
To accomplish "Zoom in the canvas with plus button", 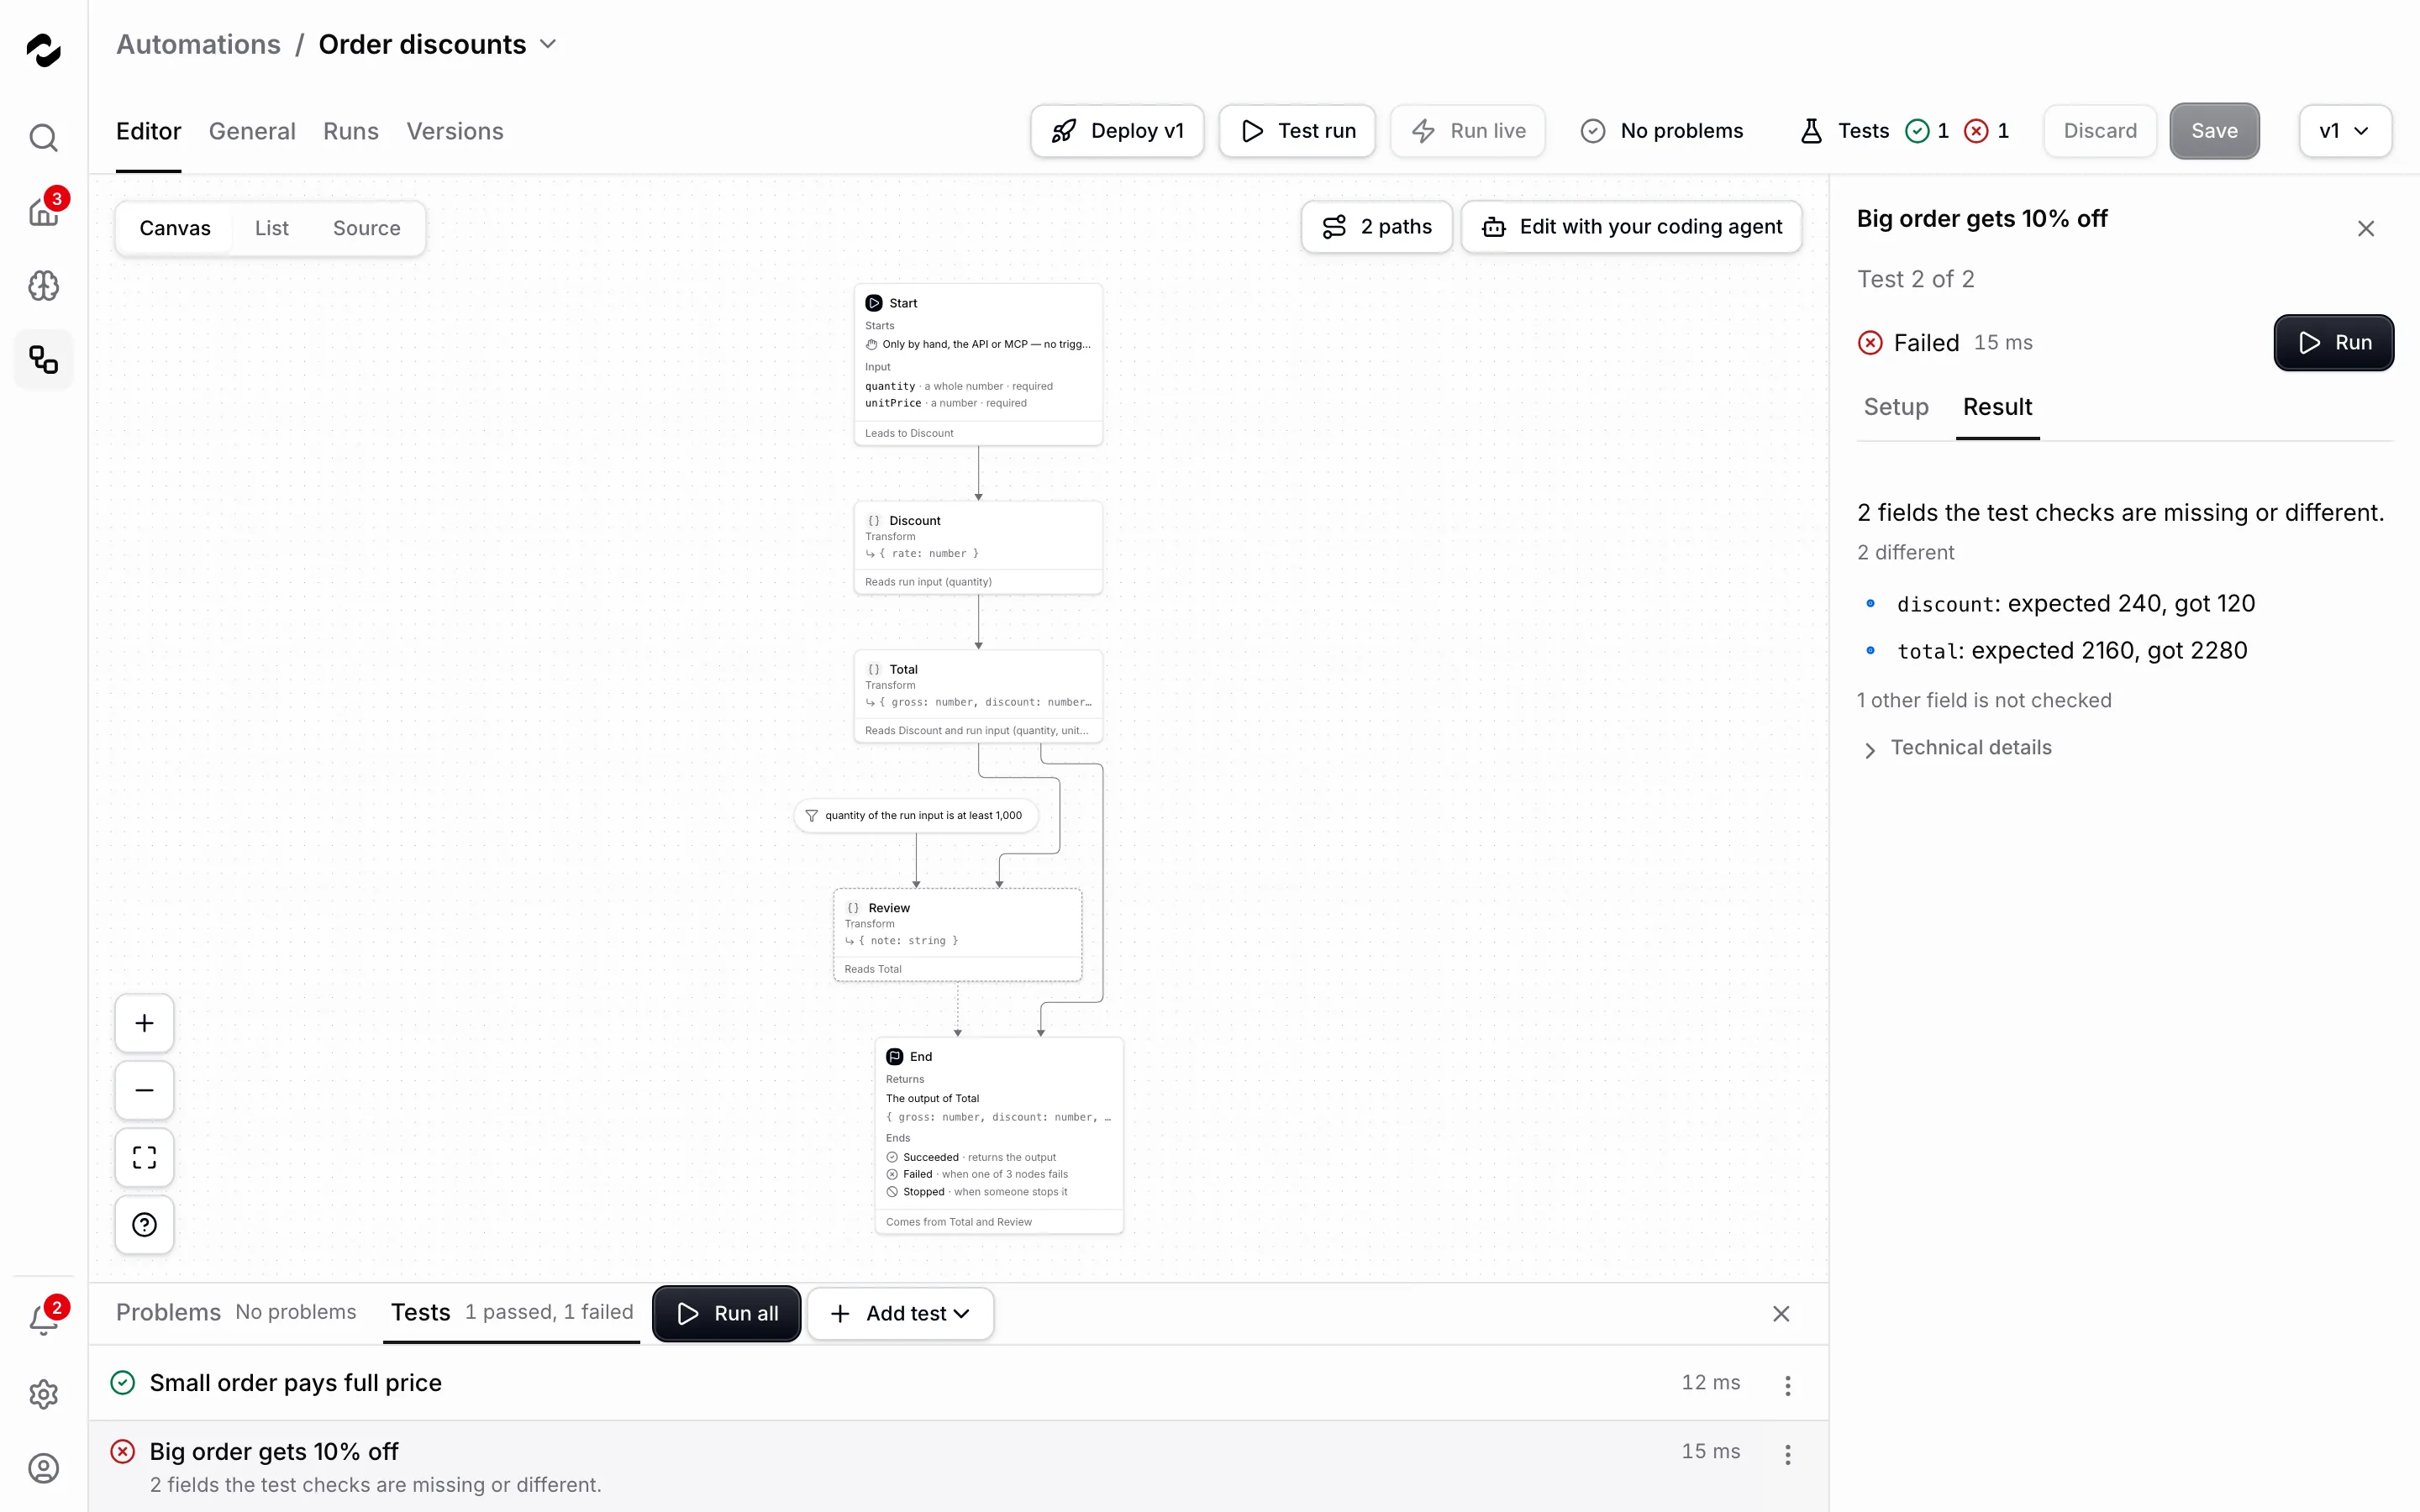I will pyautogui.click(x=145, y=1023).
